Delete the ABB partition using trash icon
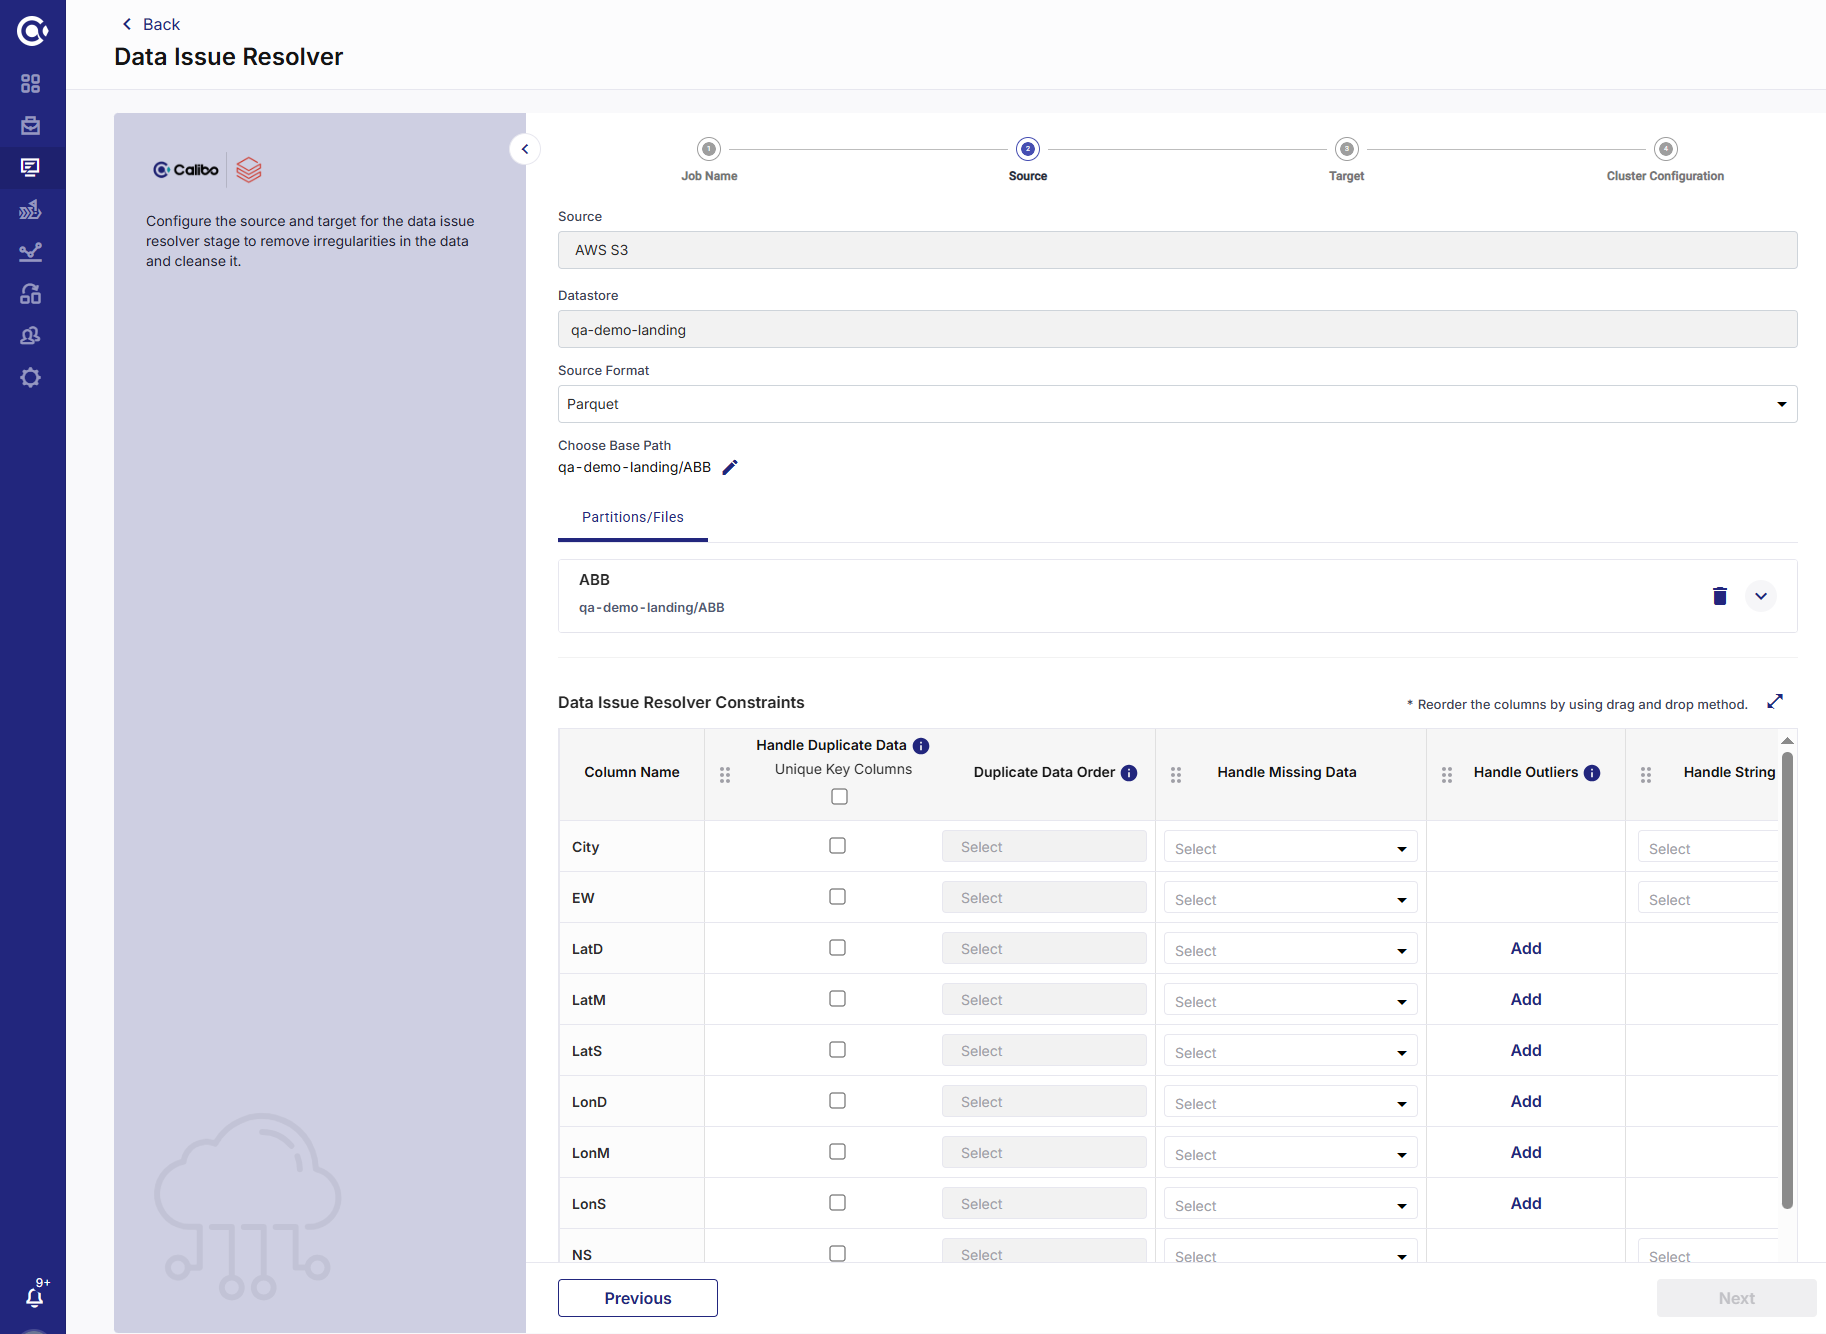The width and height of the screenshot is (1826, 1334). click(x=1719, y=596)
